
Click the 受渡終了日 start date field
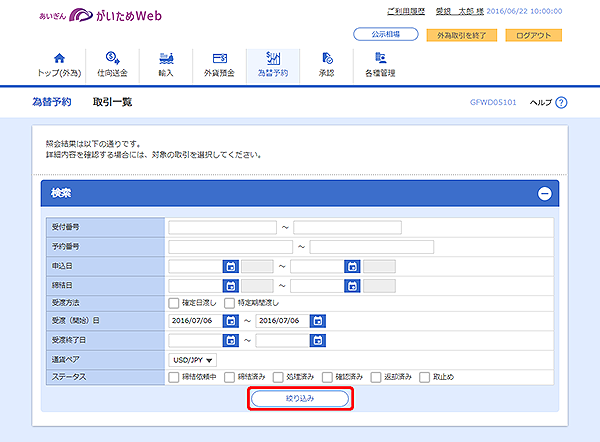tap(196, 340)
